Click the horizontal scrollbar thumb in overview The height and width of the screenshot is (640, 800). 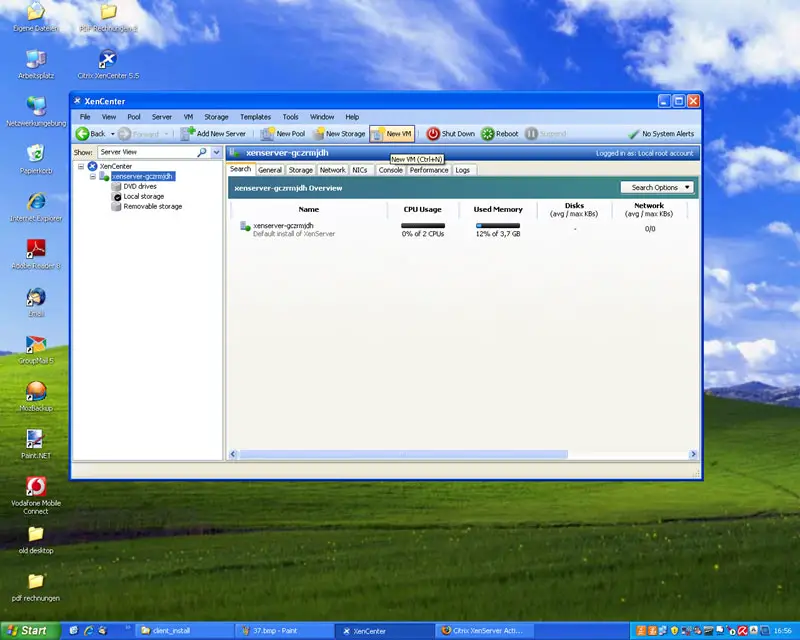(x=403, y=454)
